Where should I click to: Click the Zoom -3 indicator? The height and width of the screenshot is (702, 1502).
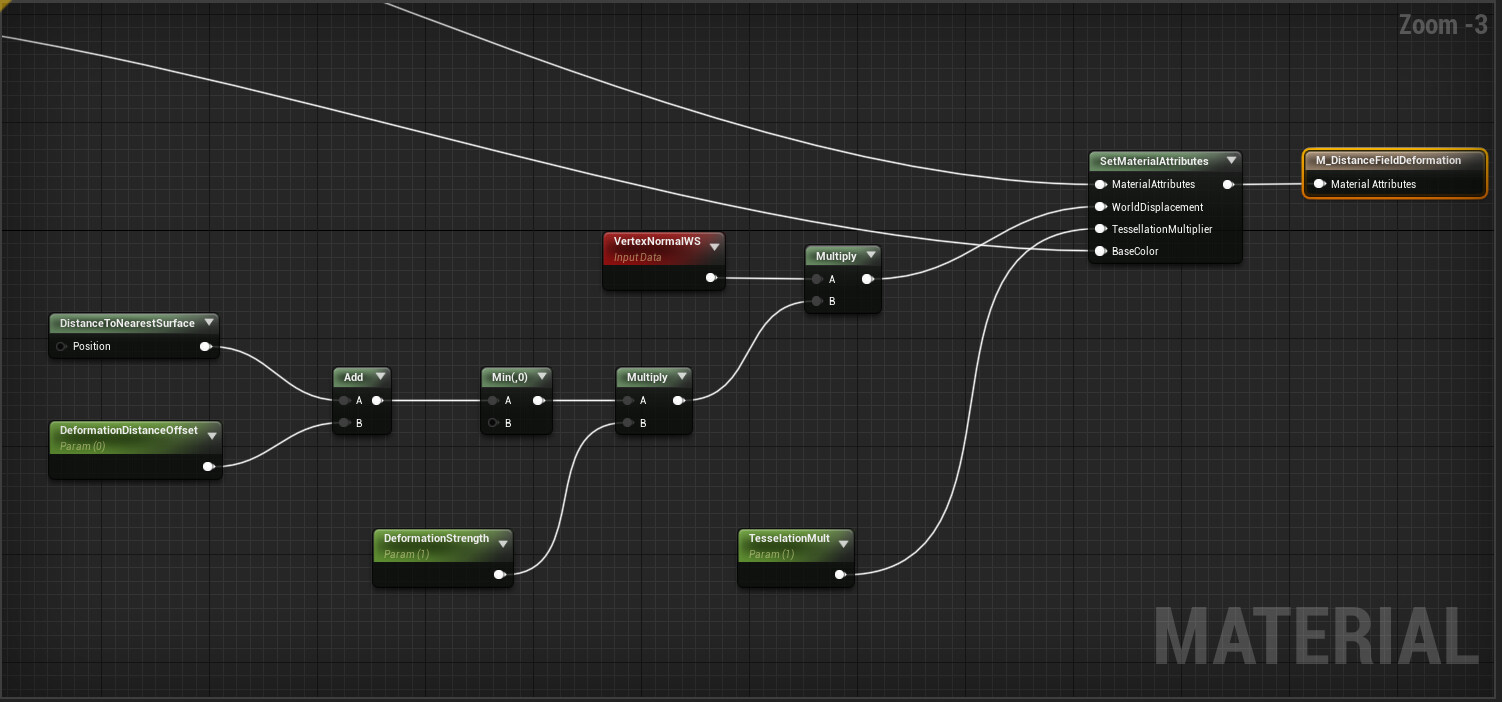click(x=1443, y=25)
